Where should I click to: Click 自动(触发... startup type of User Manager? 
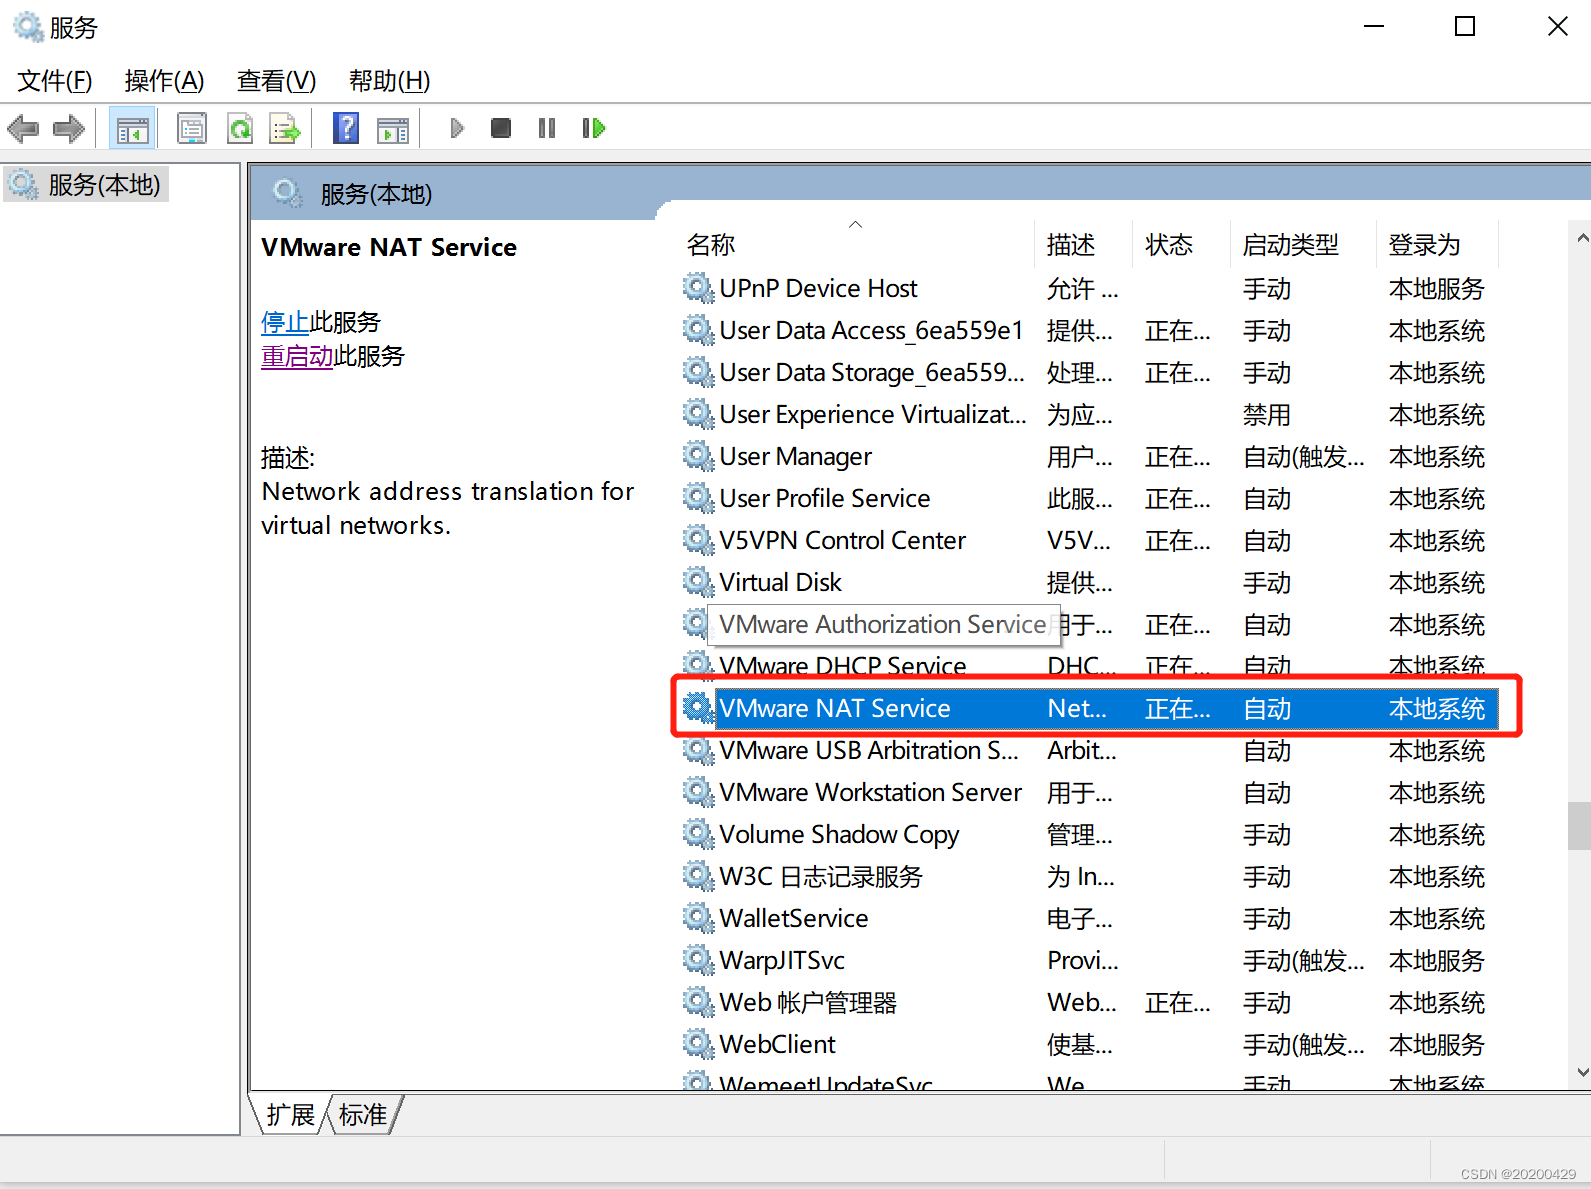click(1303, 456)
